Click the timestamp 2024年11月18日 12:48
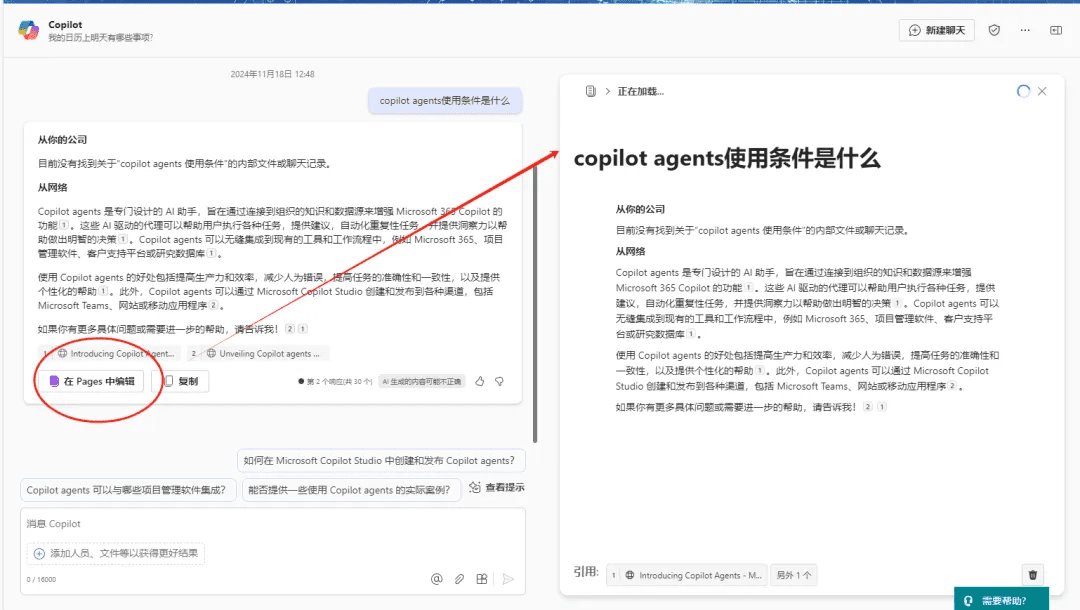Screen dimensions: 1080x610 tap(273, 74)
